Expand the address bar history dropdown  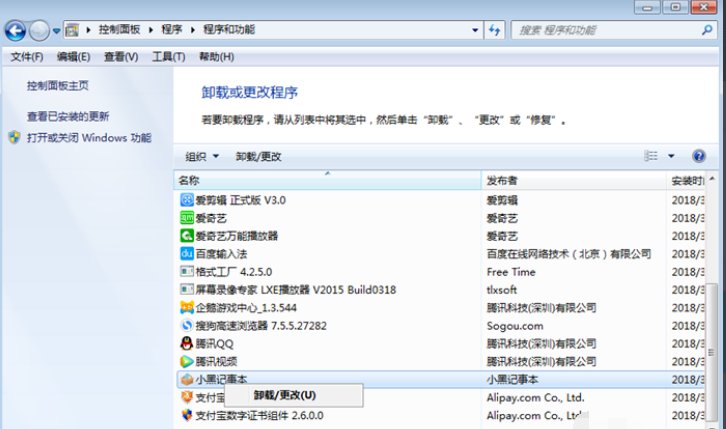475,30
